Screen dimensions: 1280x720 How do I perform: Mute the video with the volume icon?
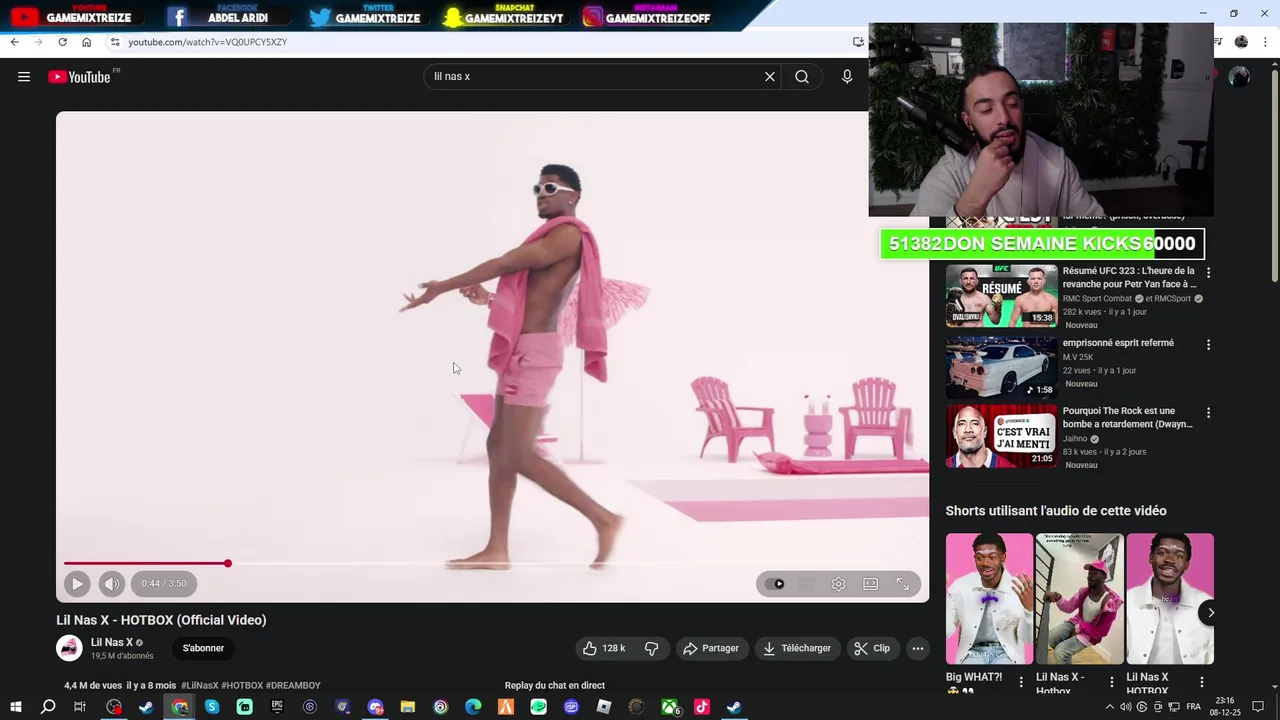(x=112, y=584)
